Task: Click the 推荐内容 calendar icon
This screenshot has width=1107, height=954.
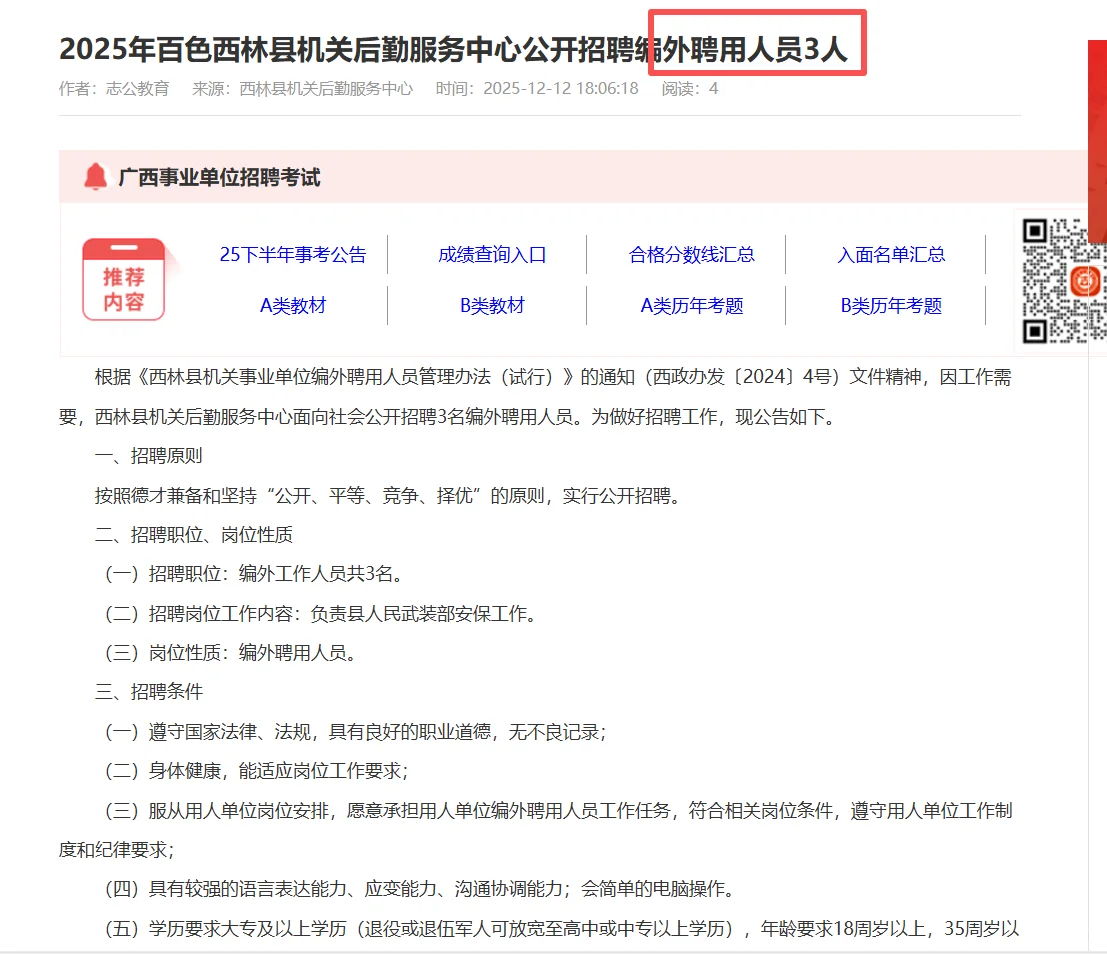Action: pos(124,280)
